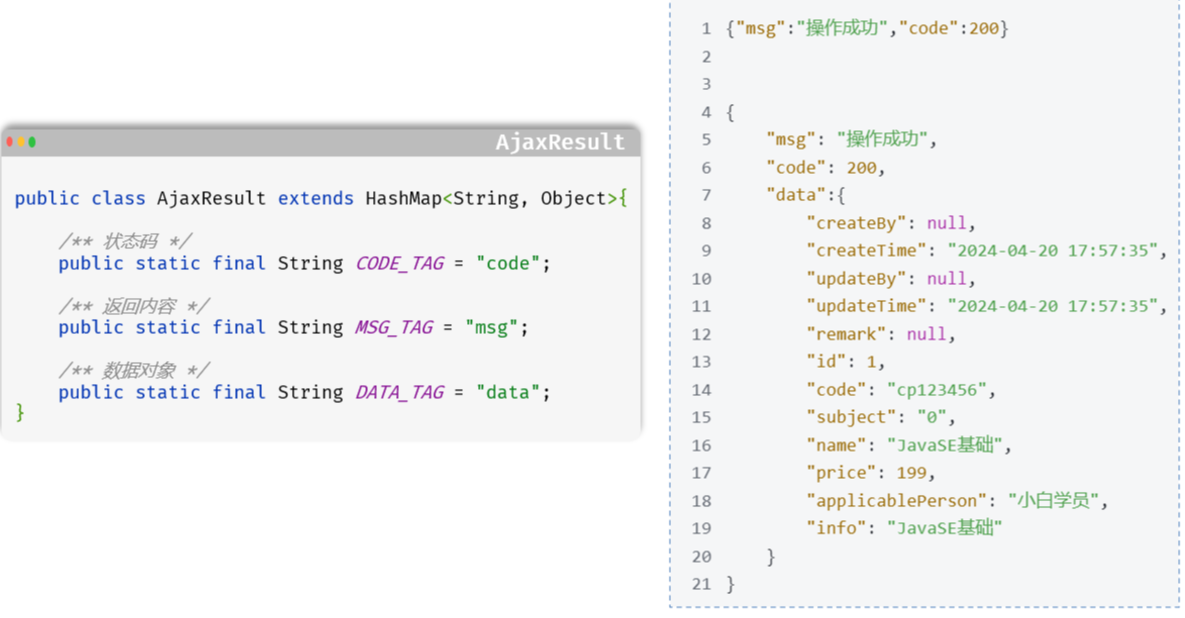The width and height of the screenshot is (1185, 618).
Task: Click the 数据对象 comment line
Action: (x=134, y=370)
